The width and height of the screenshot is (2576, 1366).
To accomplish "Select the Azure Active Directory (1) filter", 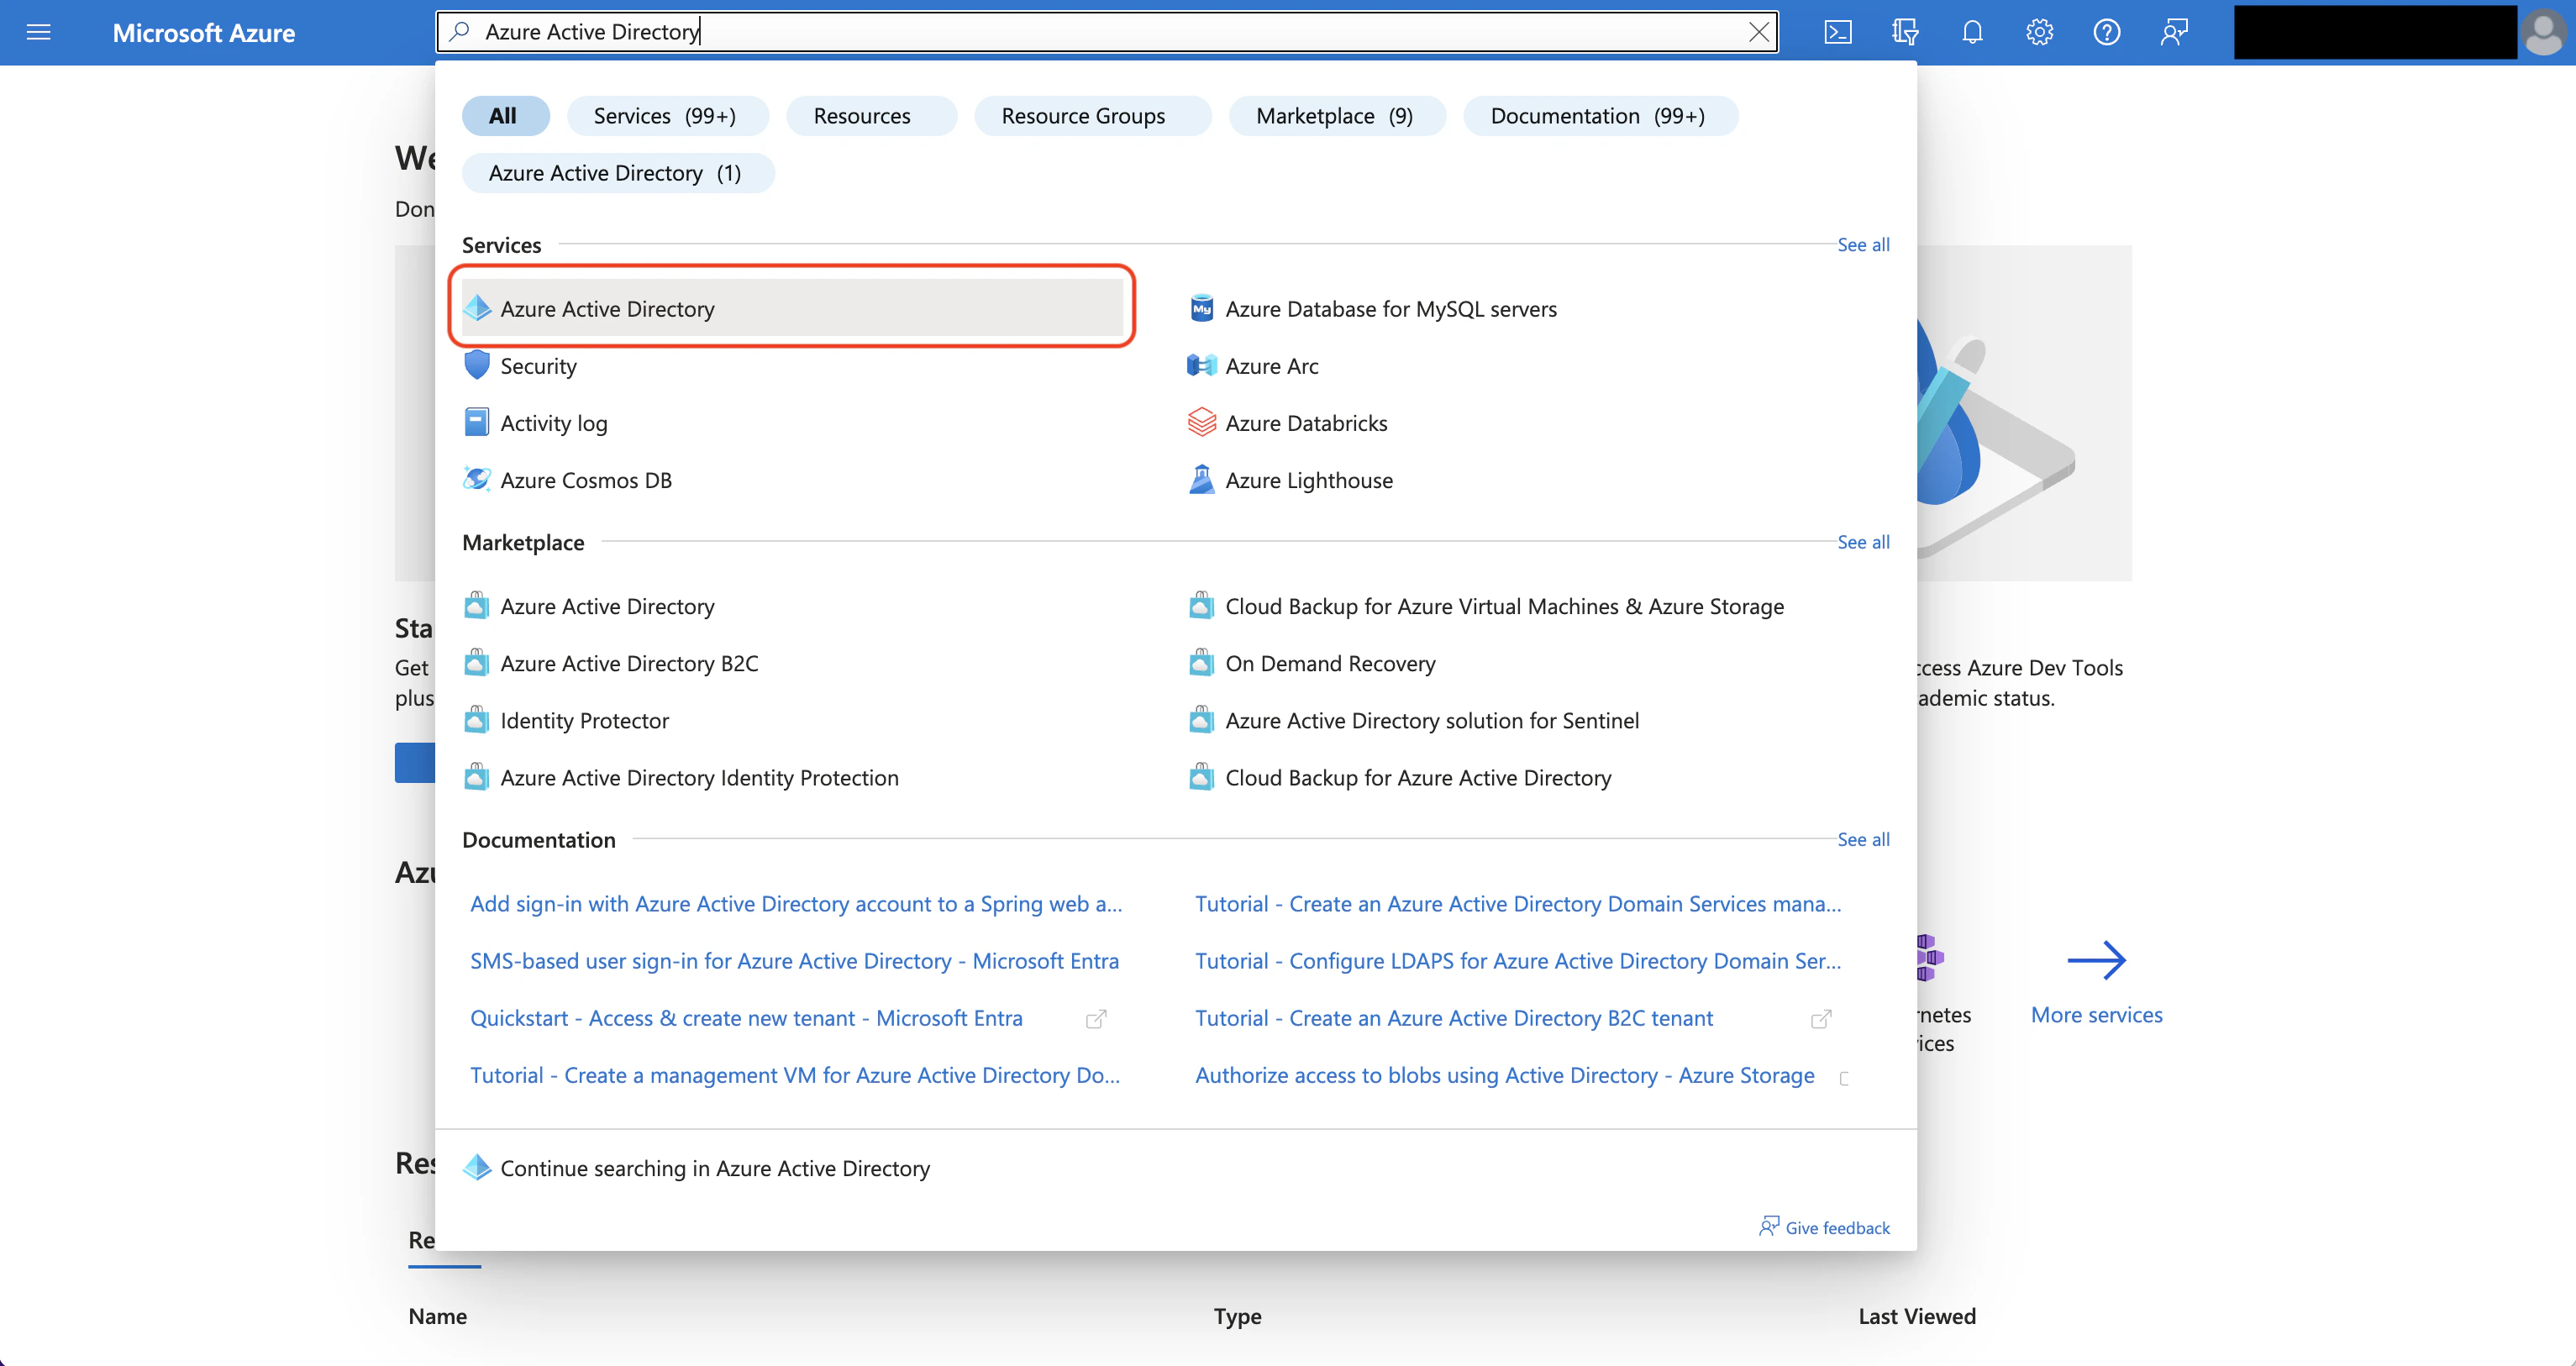I will pos(617,173).
